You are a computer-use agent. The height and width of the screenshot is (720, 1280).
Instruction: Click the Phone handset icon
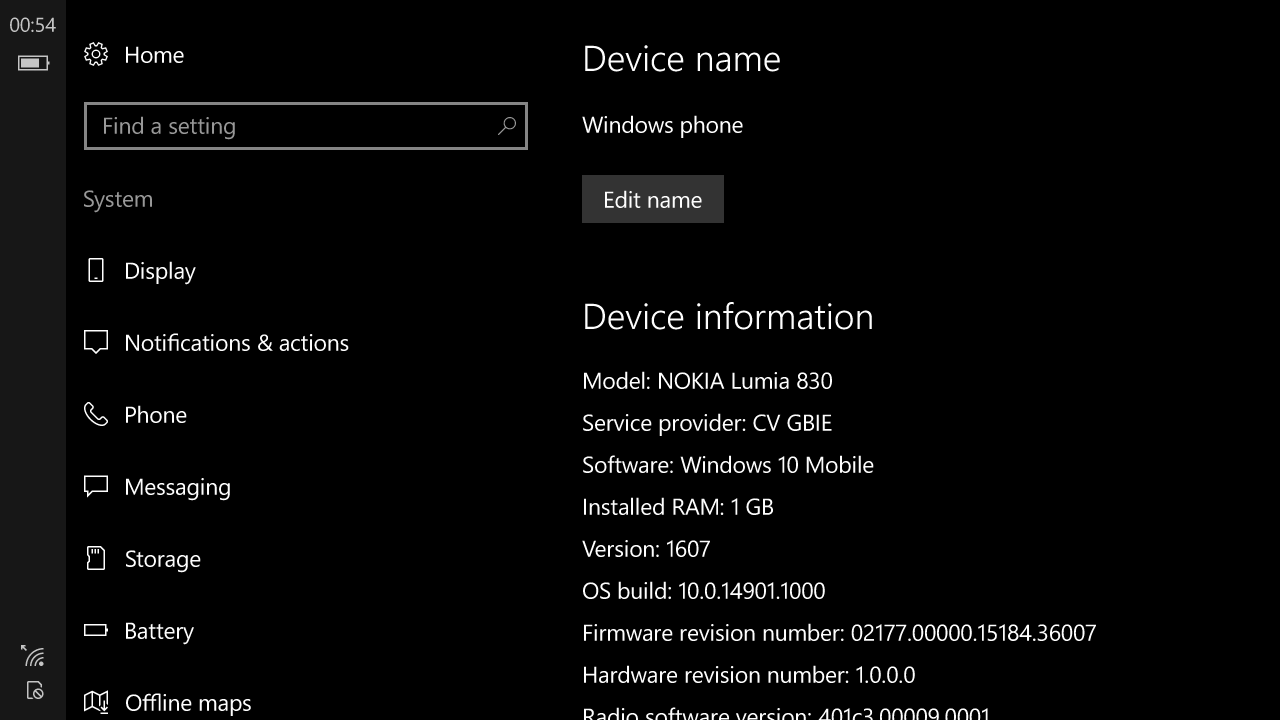coord(96,415)
